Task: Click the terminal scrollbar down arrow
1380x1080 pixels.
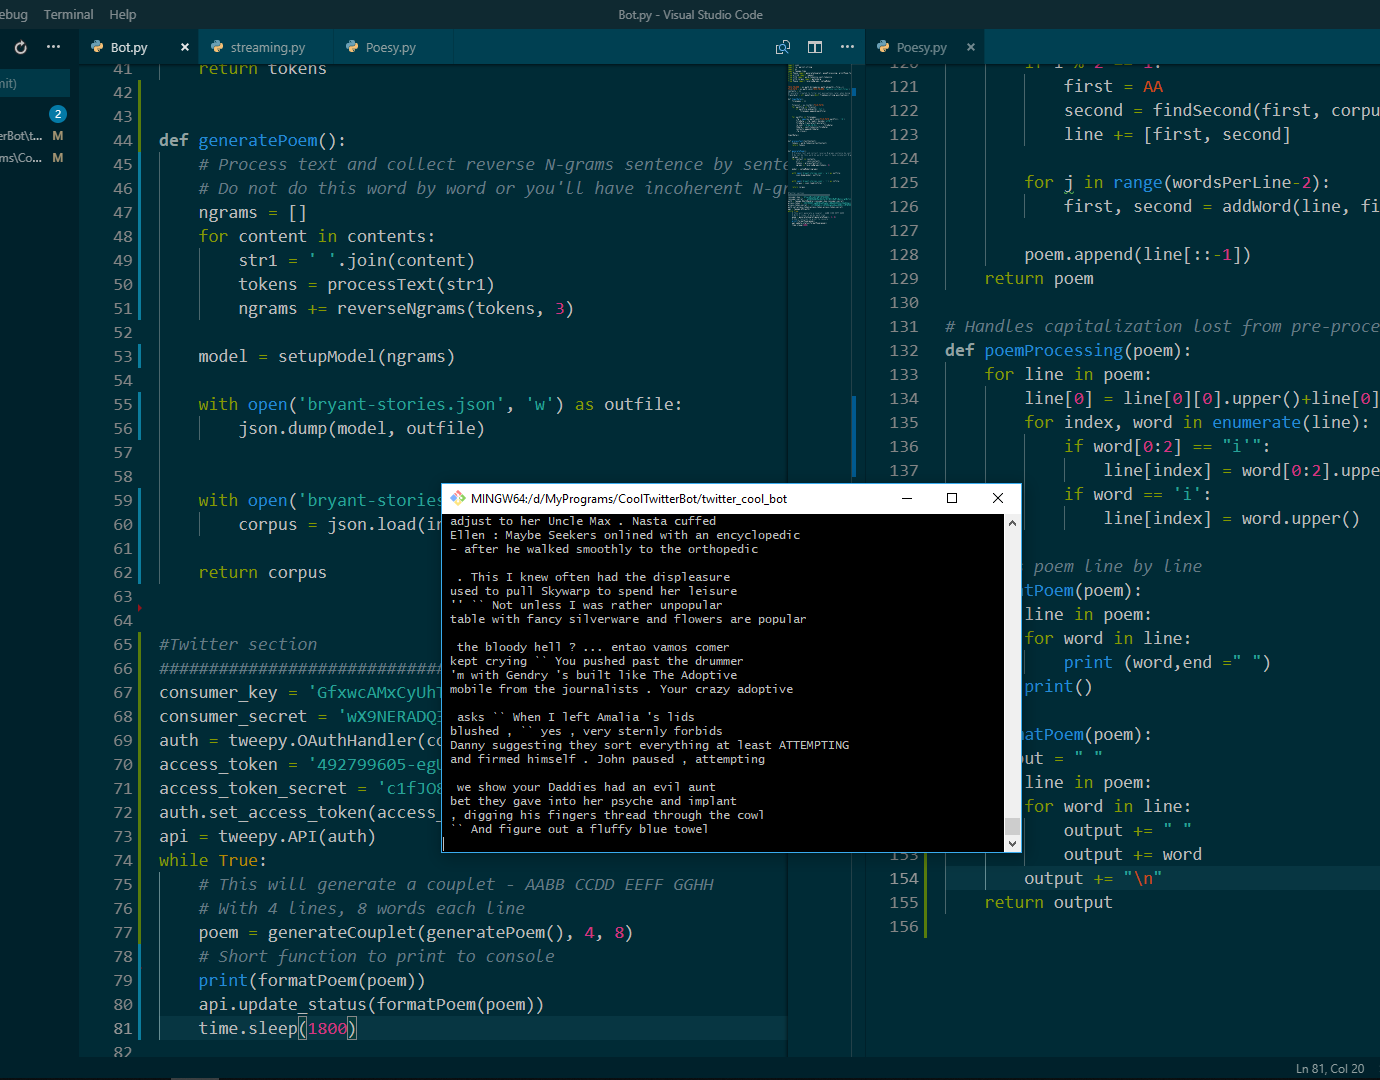Action: (1012, 843)
